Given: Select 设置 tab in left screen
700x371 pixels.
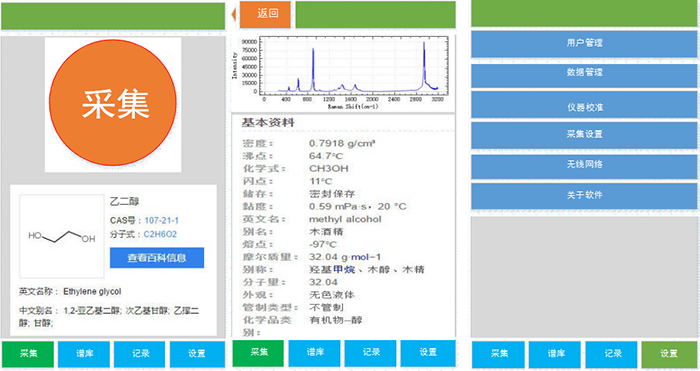Looking at the screenshot, I should [x=197, y=354].
